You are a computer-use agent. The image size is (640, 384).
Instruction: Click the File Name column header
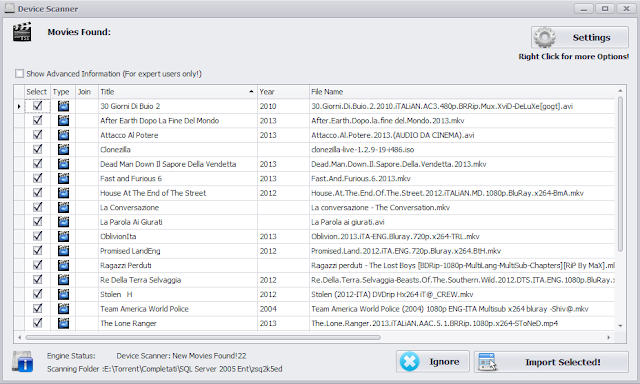tap(462, 92)
